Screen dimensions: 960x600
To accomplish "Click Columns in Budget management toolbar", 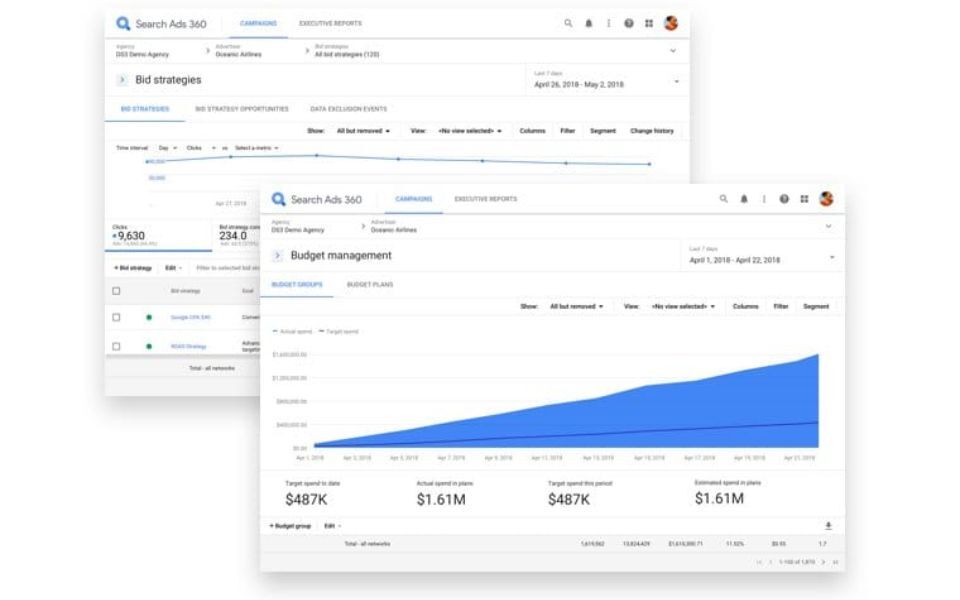I will (746, 306).
